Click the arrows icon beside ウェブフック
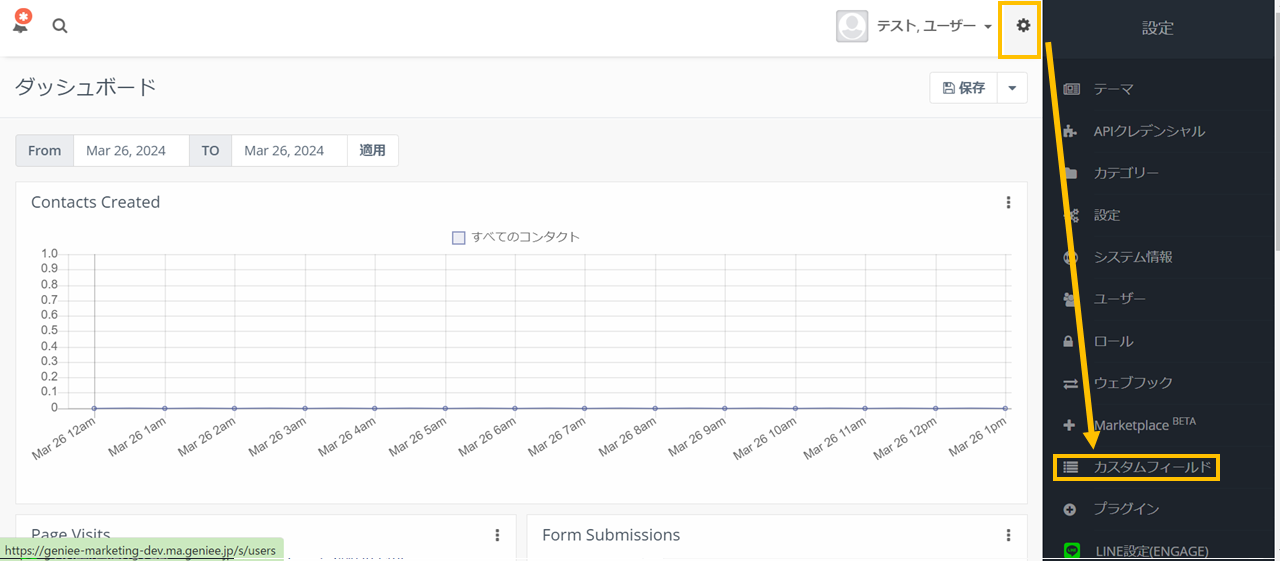Screen dimensions: 1280x561 click(1071, 383)
